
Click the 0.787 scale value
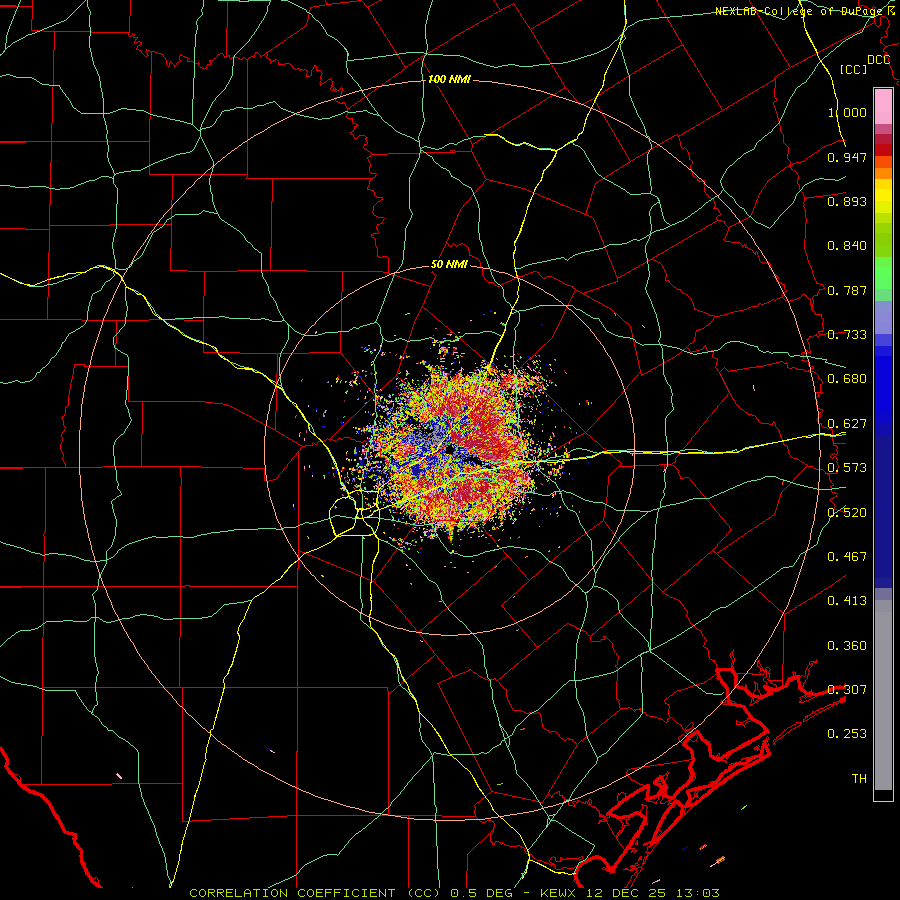(847, 290)
